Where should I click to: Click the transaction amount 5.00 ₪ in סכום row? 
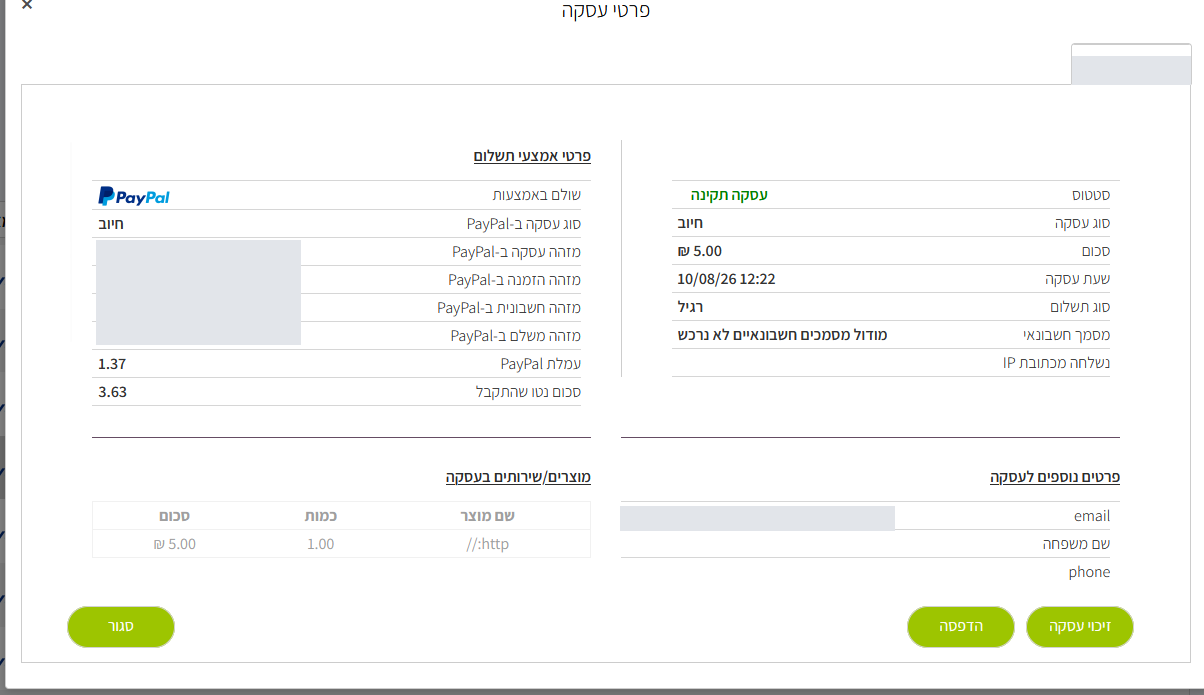(x=699, y=251)
